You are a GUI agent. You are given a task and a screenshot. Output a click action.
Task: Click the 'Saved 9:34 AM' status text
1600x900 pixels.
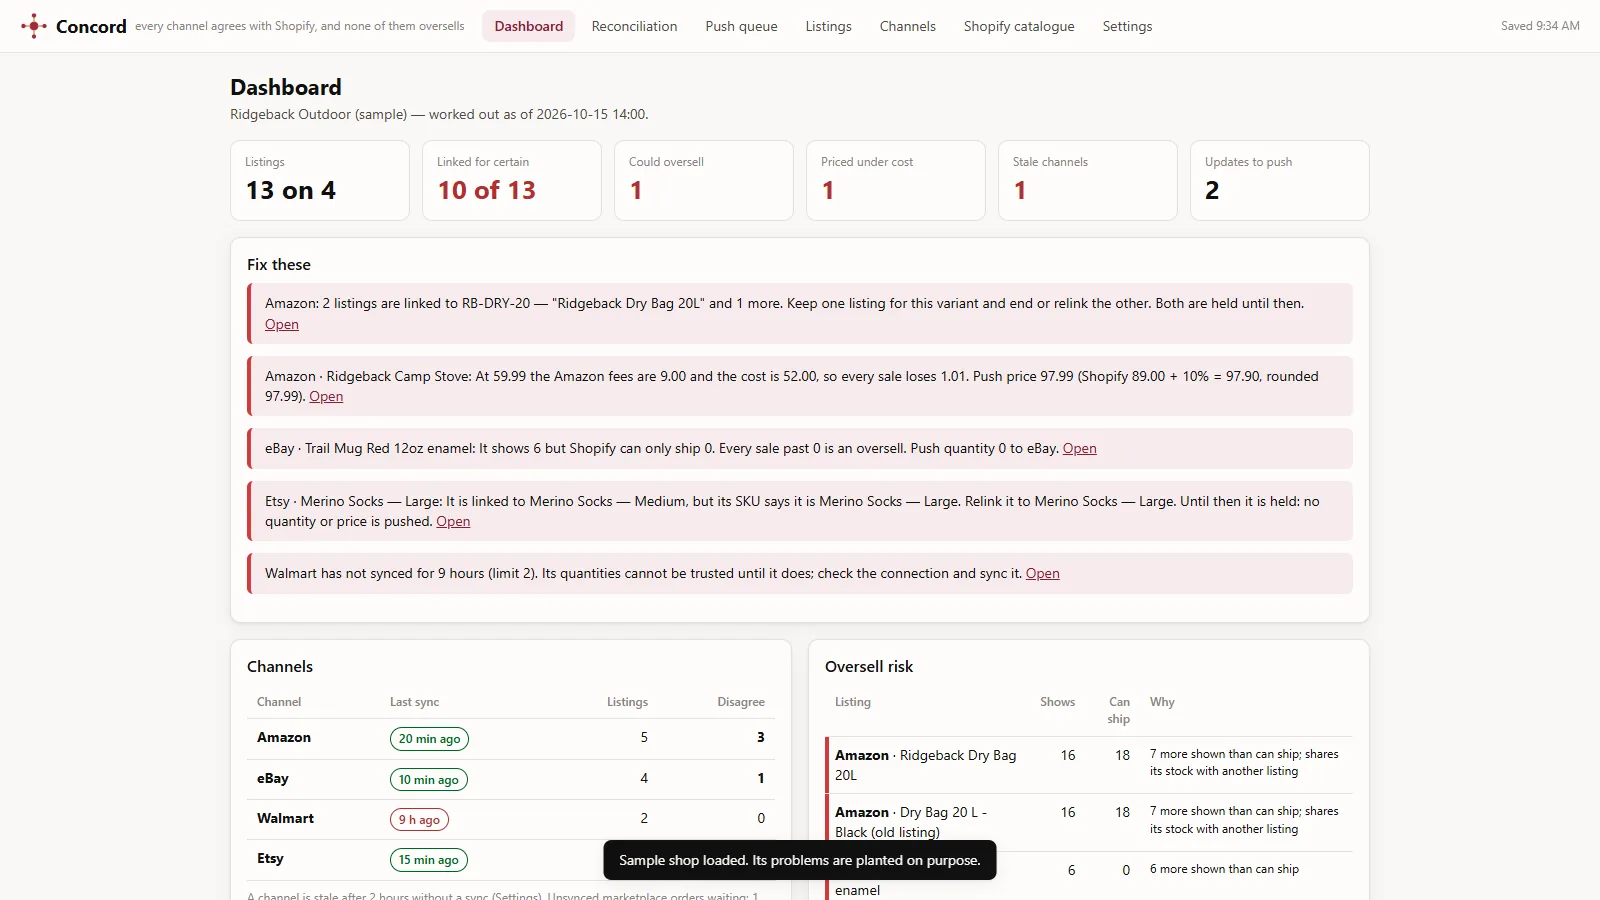(1540, 26)
